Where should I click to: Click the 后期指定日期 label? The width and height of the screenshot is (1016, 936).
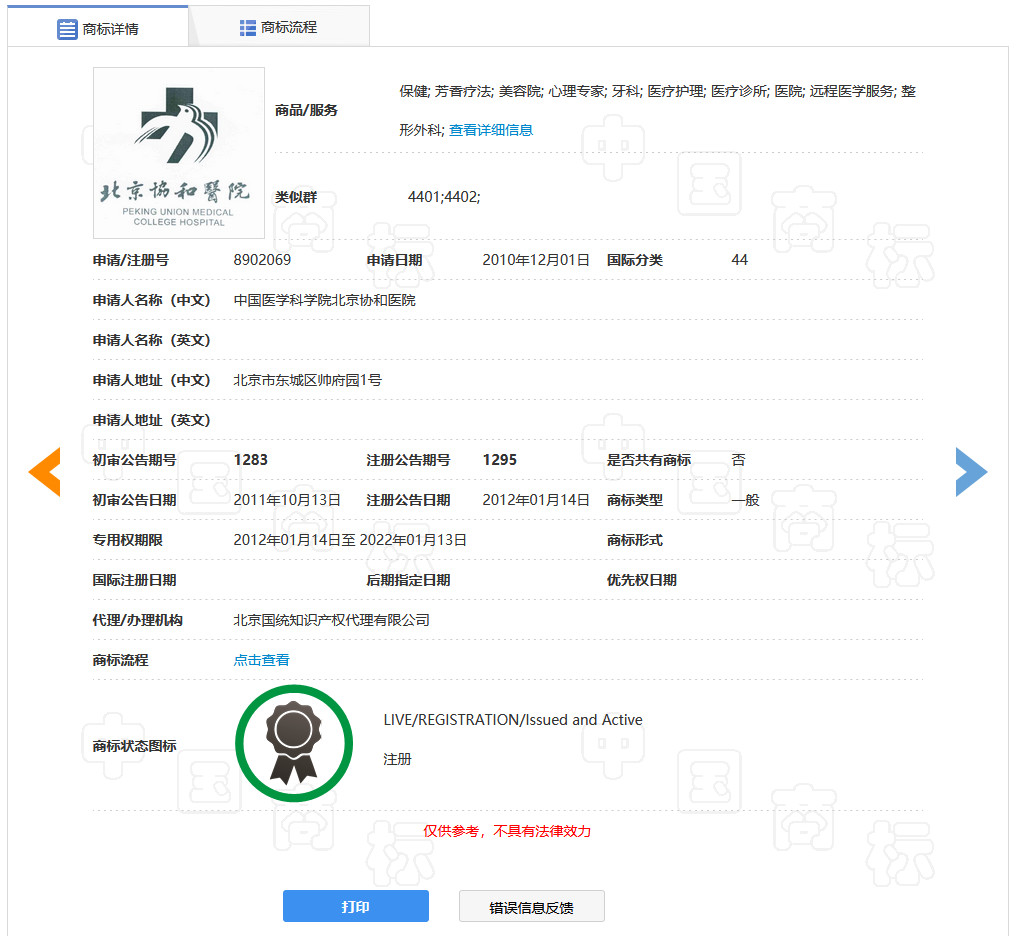tap(408, 580)
